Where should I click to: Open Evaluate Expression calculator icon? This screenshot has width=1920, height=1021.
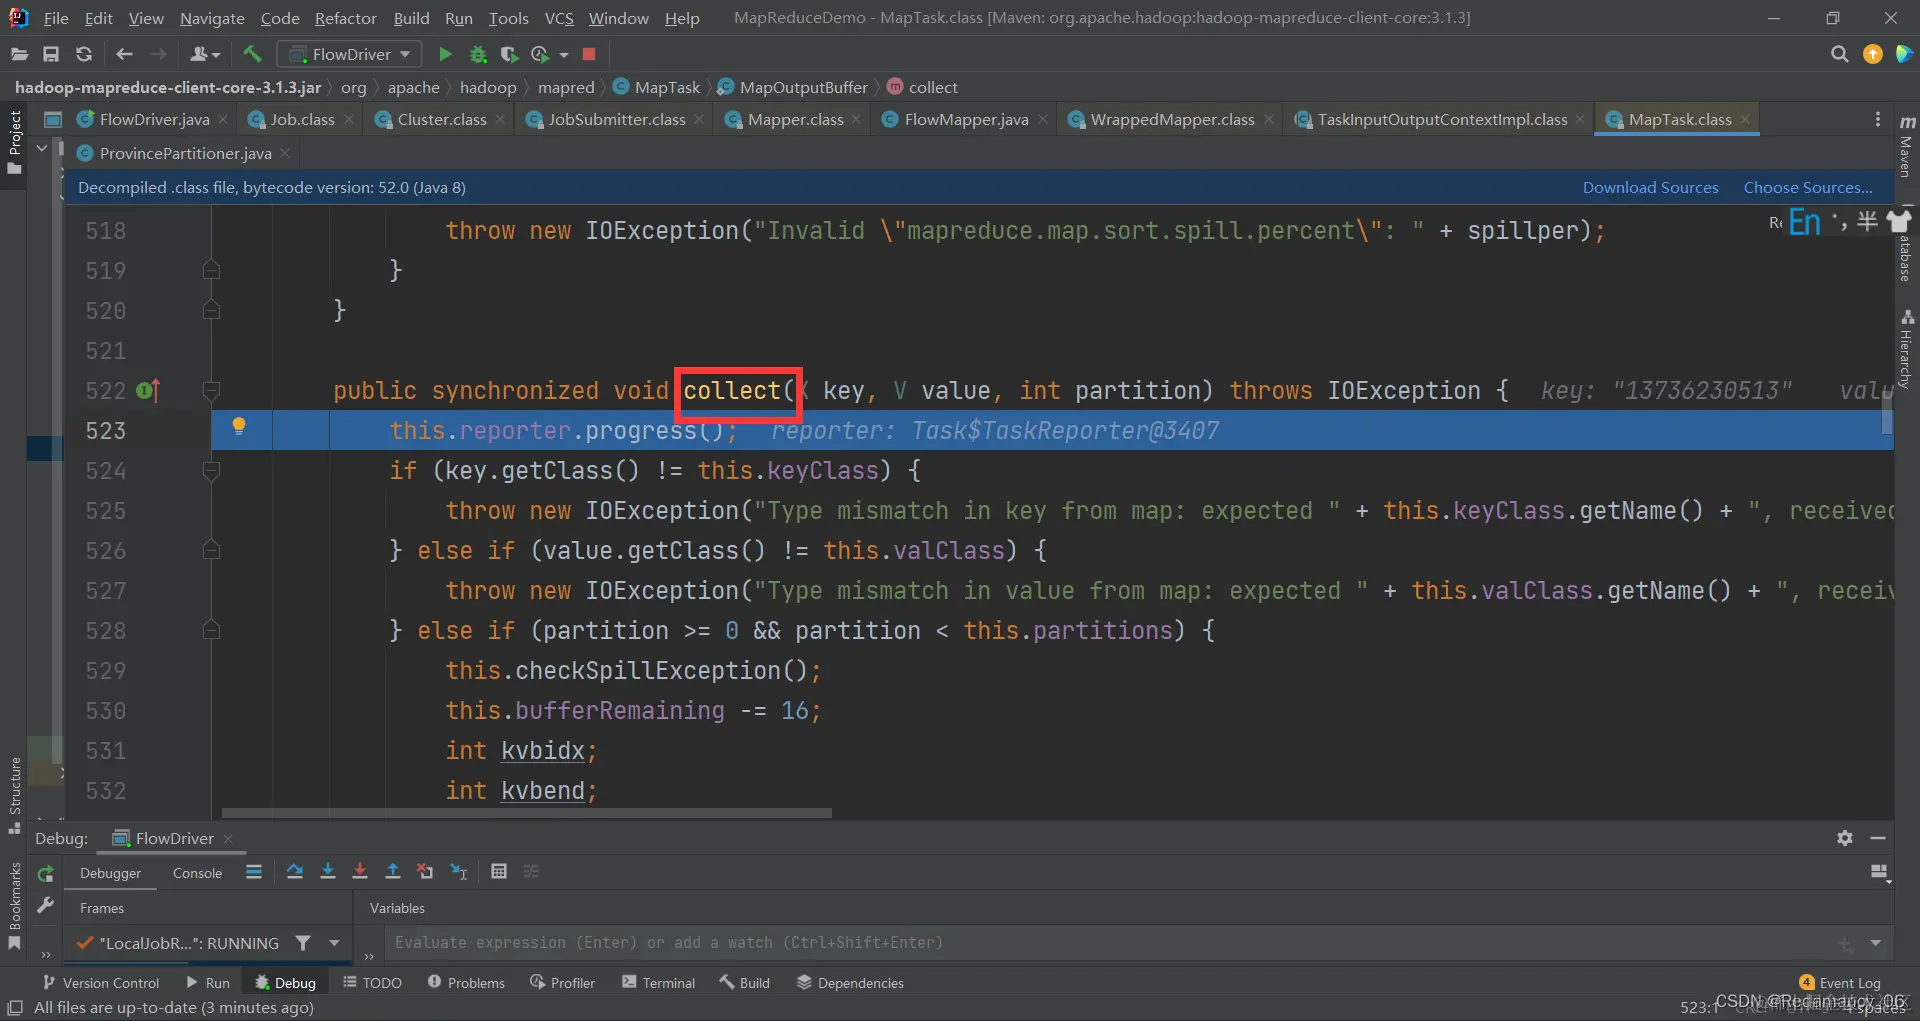tap(499, 872)
